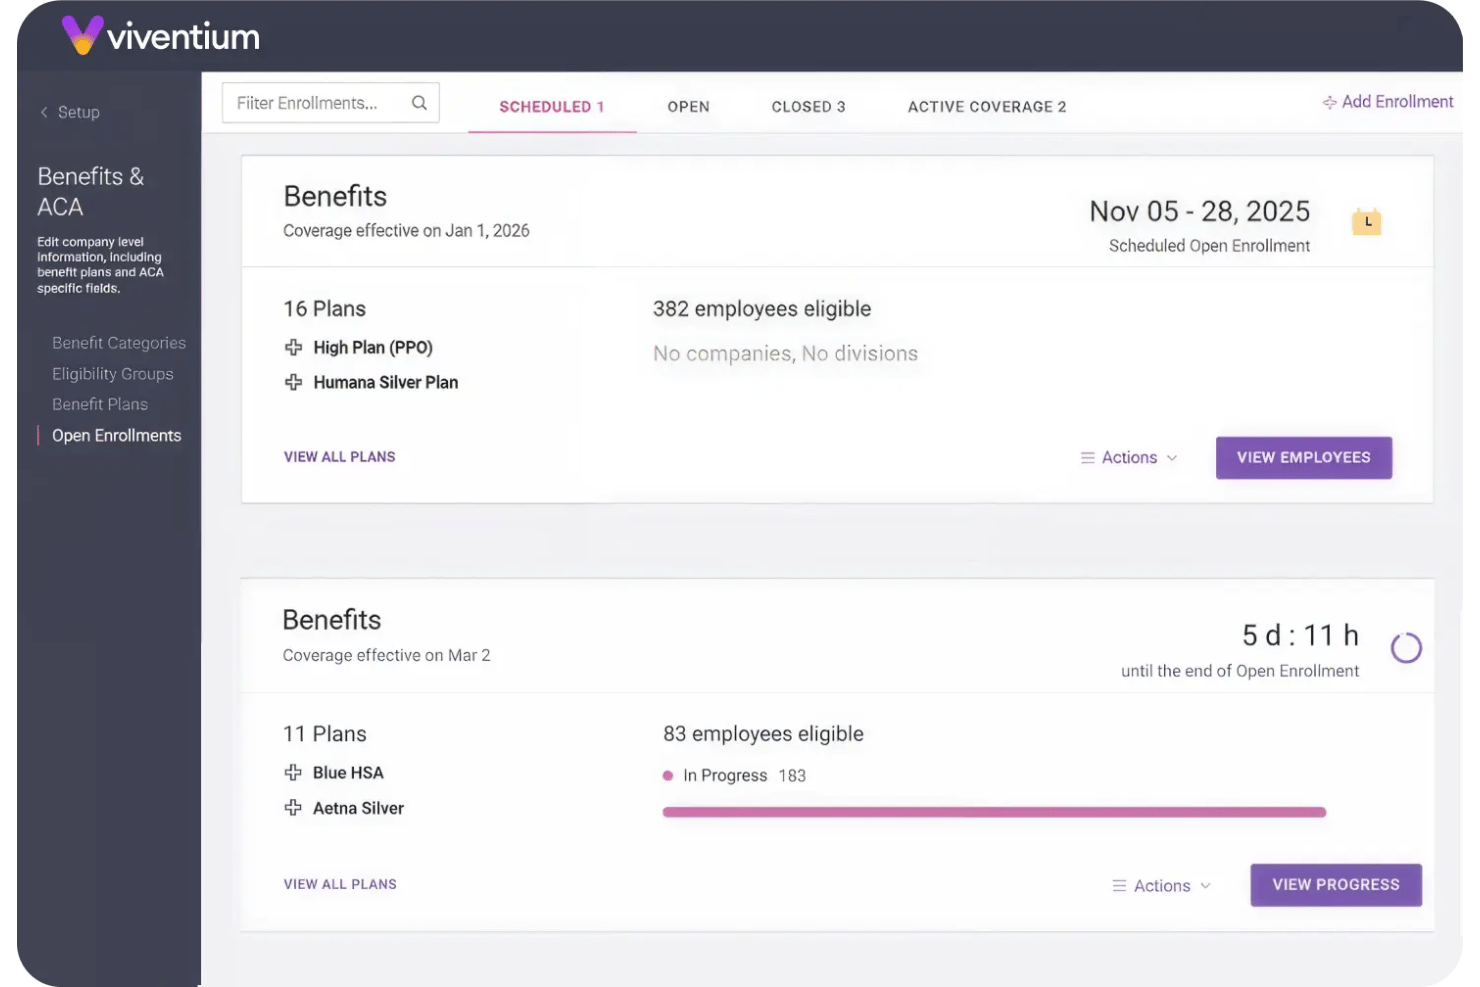Viewport: 1480px width, 987px height.
Task: Click the Nov 05 - 28, 2025 date
Action: [x=1200, y=211]
